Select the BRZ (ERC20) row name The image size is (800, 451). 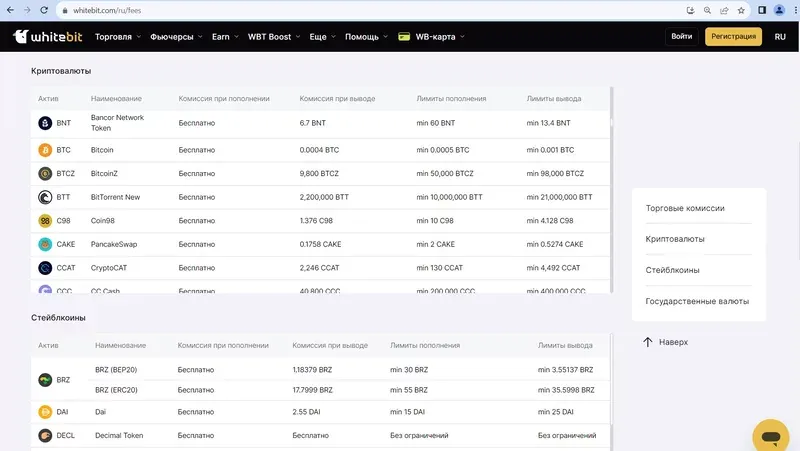[116, 390]
